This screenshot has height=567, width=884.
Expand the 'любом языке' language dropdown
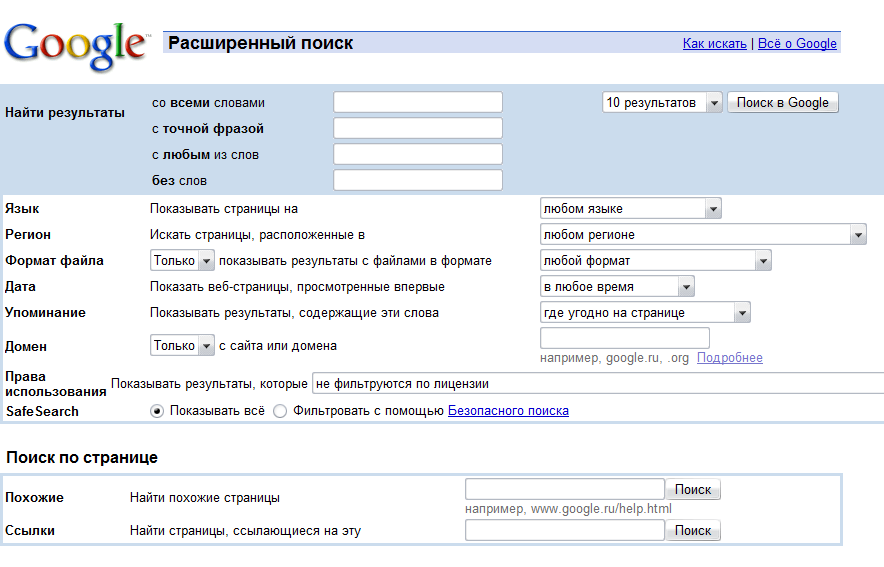[630, 209]
